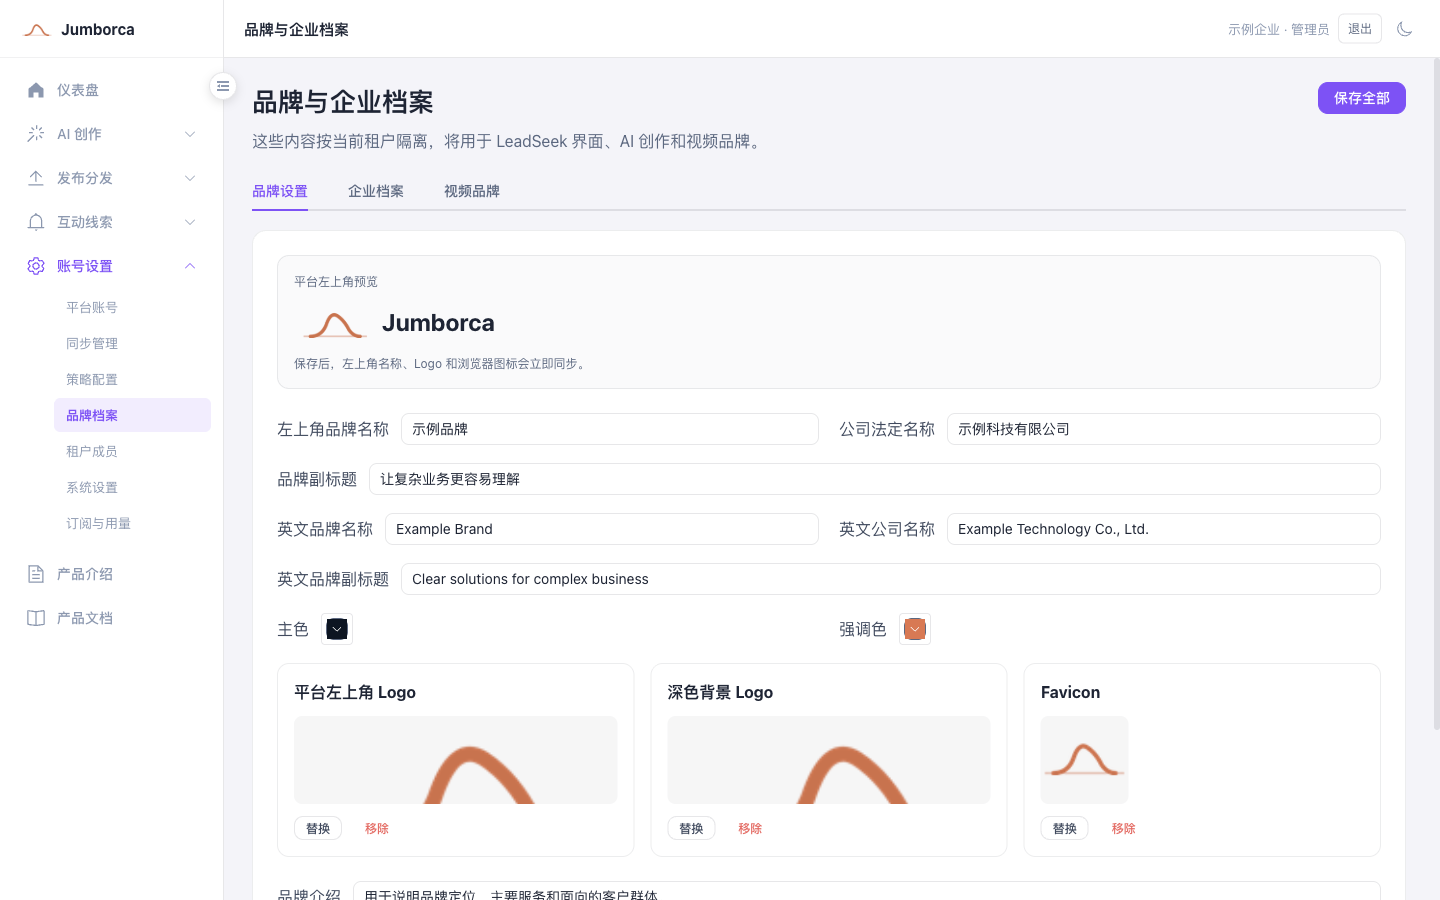
Task: Click 移除 under 平台左上角 Logo
Action: [377, 828]
